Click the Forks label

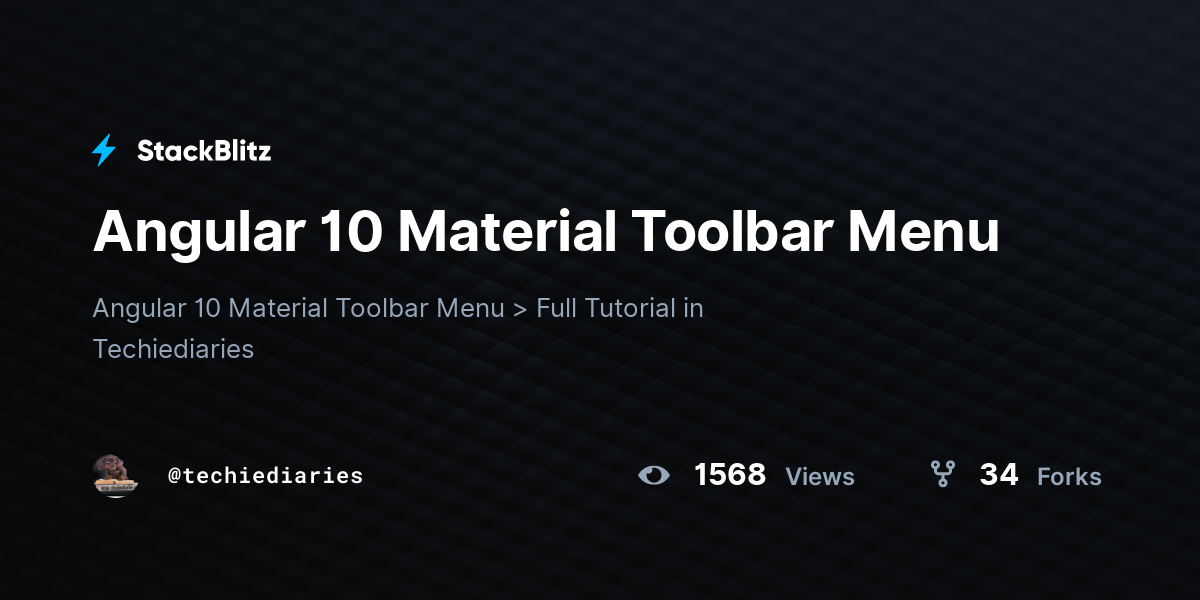tap(1069, 477)
